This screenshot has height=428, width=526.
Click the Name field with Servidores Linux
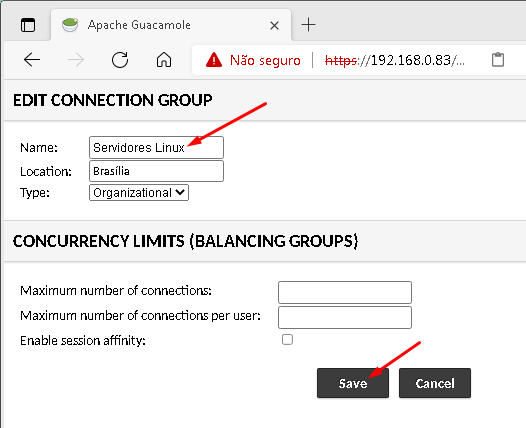(156, 147)
